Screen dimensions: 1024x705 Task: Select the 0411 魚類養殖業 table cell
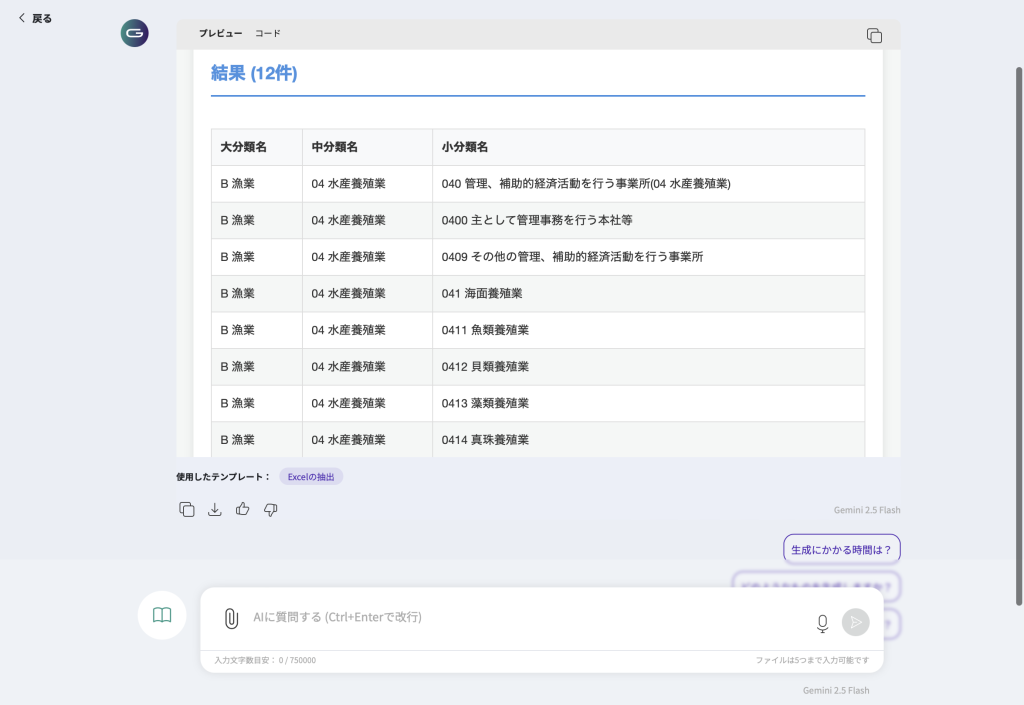pos(485,330)
